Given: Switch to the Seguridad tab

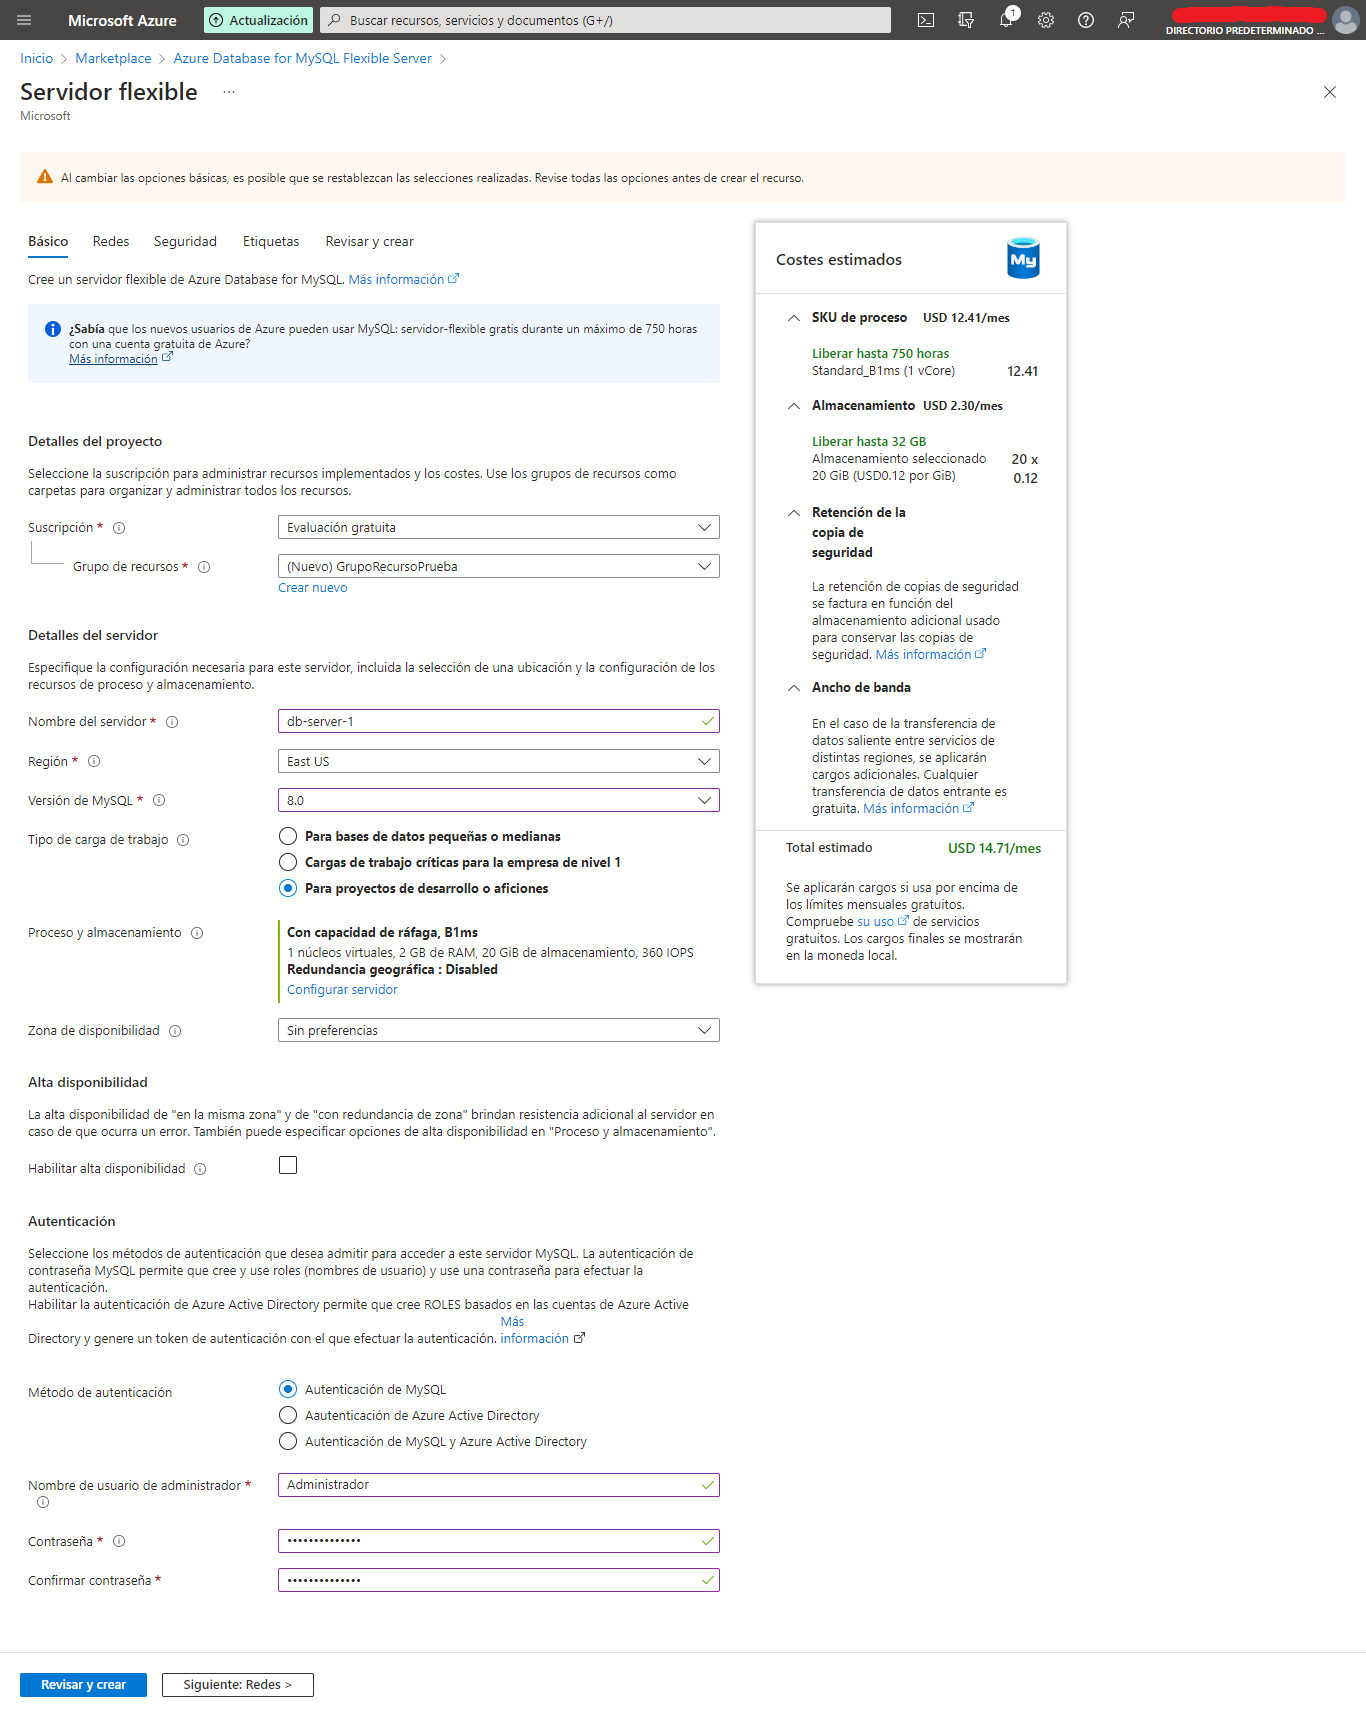Looking at the screenshot, I should click(x=185, y=241).
